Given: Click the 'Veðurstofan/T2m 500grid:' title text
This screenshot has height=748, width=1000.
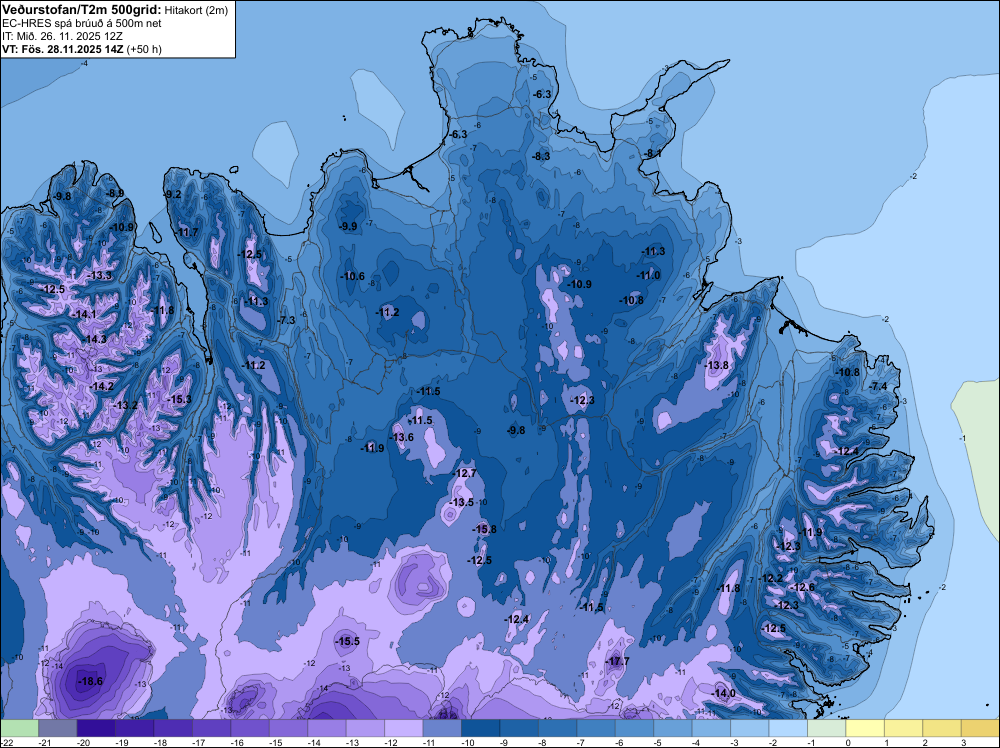Looking at the screenshot, I should coord(81,9).
